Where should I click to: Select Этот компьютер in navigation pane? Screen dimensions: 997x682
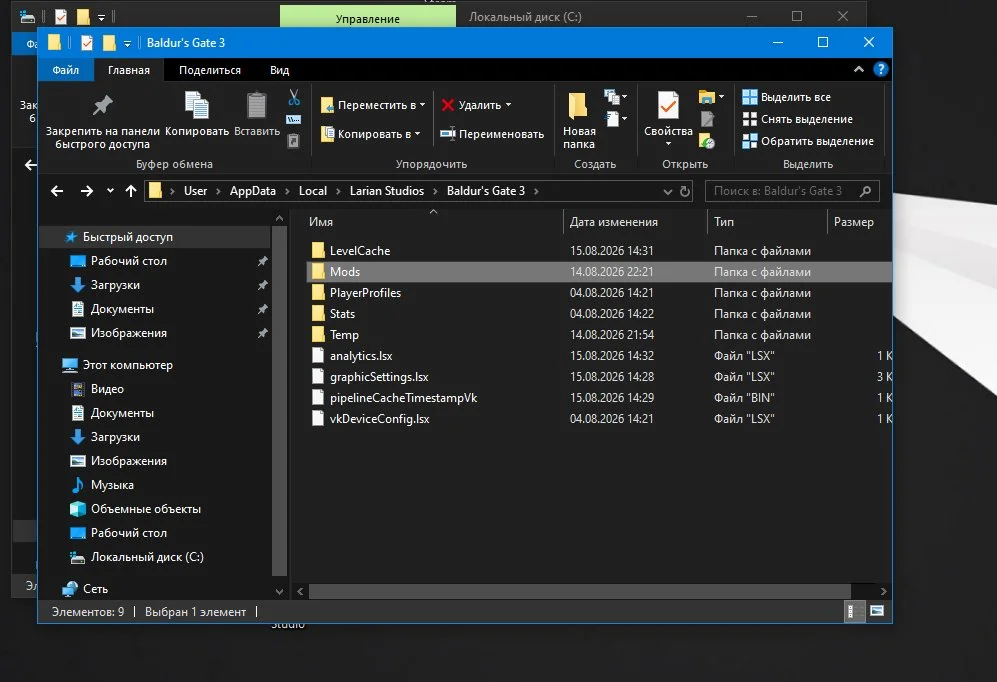click(x=127, y=365)
